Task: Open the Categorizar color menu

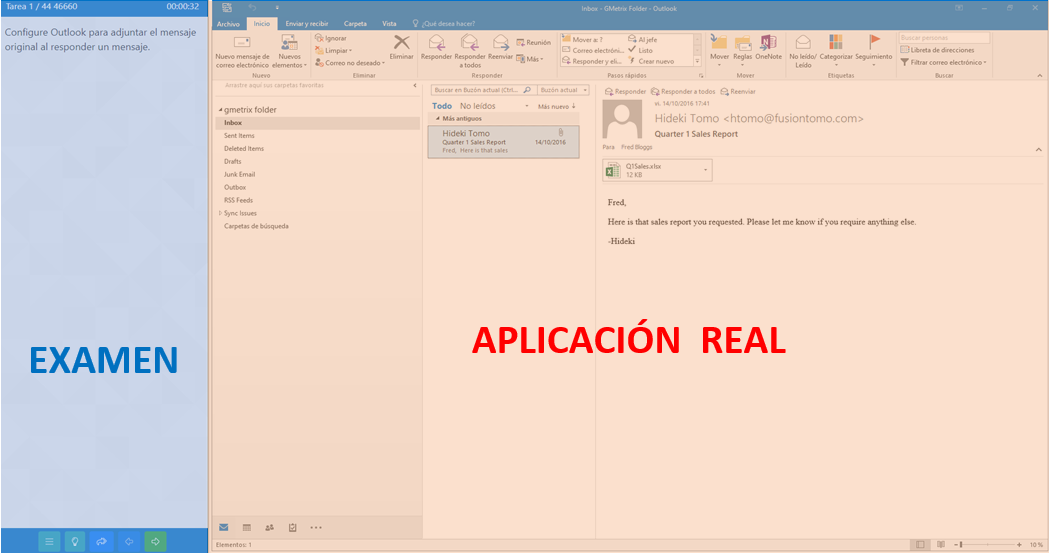Action: coord(836,49)
